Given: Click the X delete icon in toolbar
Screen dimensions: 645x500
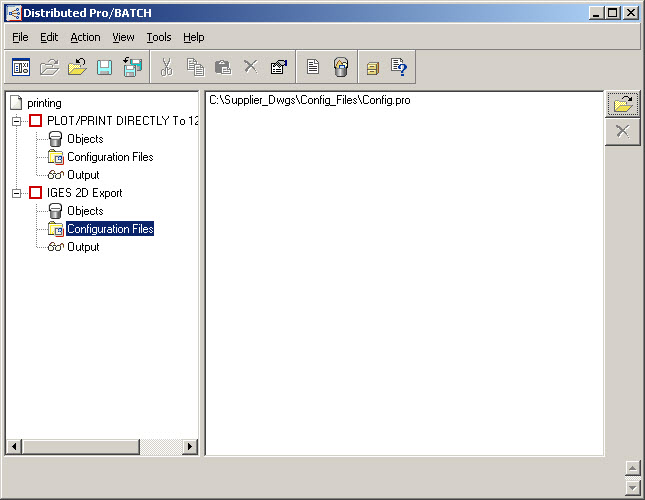Looking at the screenshot, I should tap(251, 66).
